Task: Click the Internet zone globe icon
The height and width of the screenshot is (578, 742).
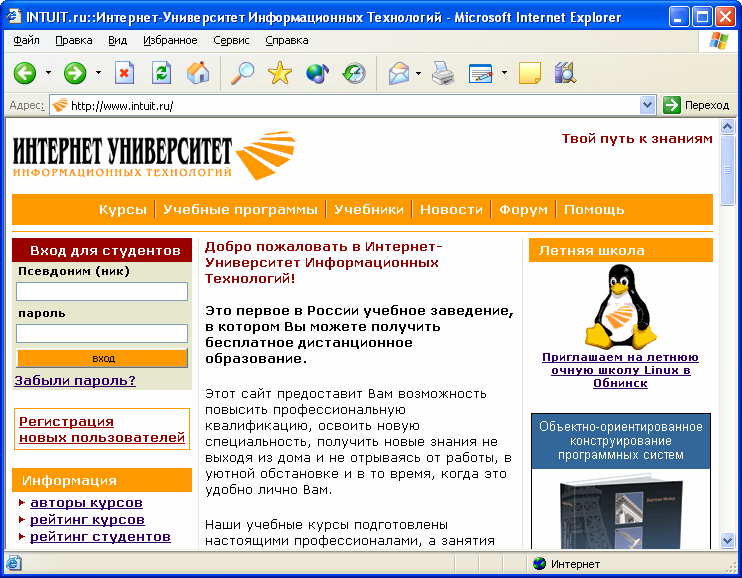Action: tap(539, 563)
